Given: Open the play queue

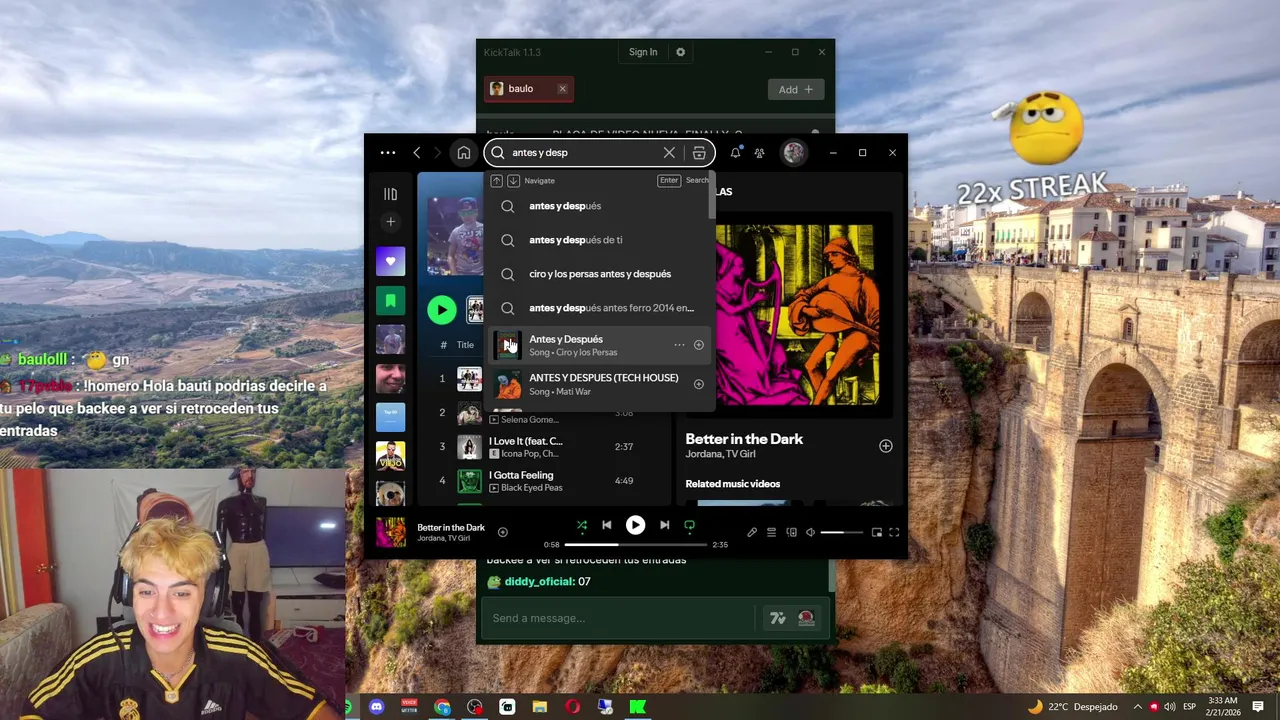Looking at the screenshot, I should pyautogui.click(x=771, y=533).
